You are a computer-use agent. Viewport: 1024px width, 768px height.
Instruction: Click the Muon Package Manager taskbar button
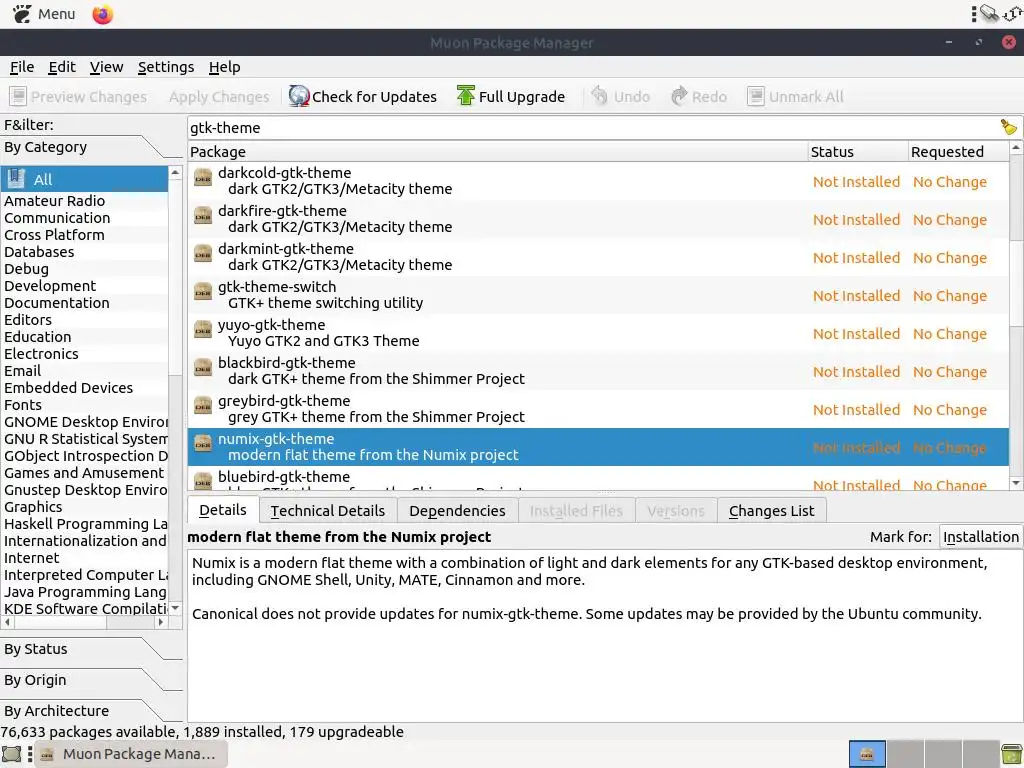131,754
